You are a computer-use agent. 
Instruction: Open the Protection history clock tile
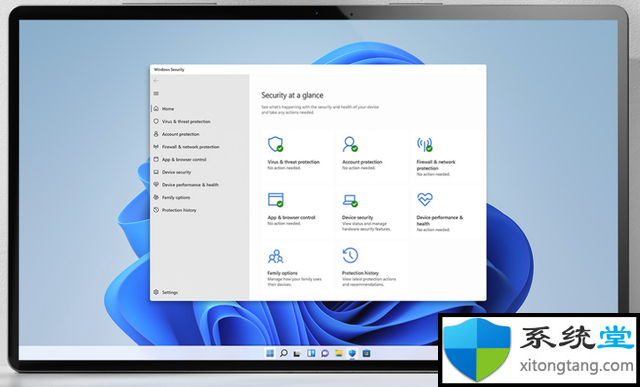coord(372,267)
